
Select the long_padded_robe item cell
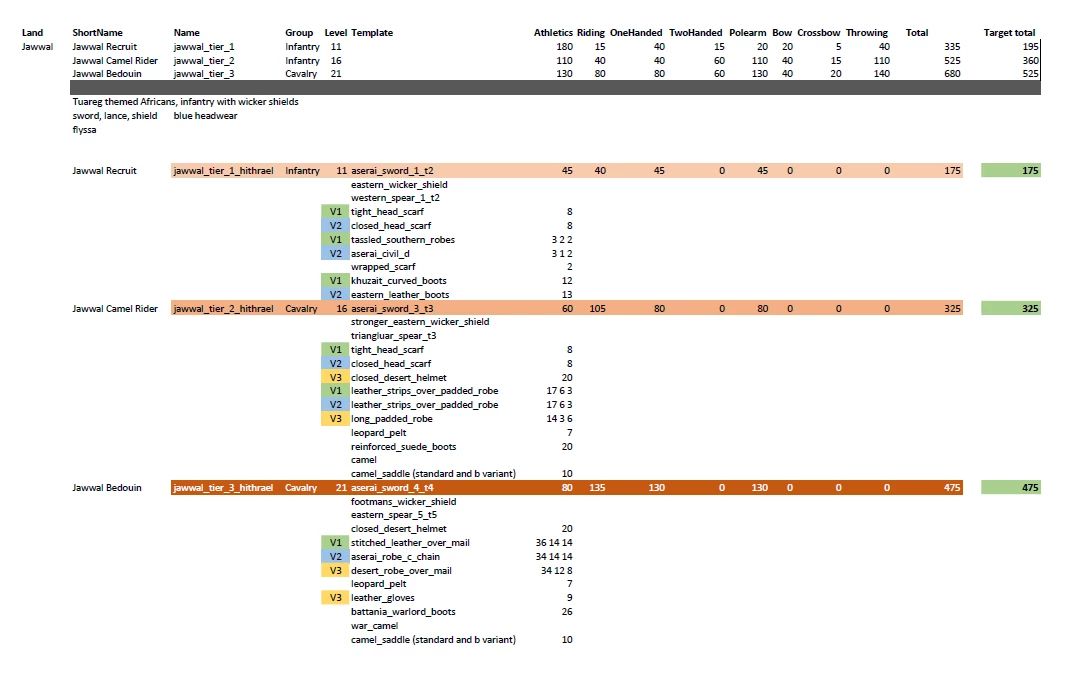391,419
